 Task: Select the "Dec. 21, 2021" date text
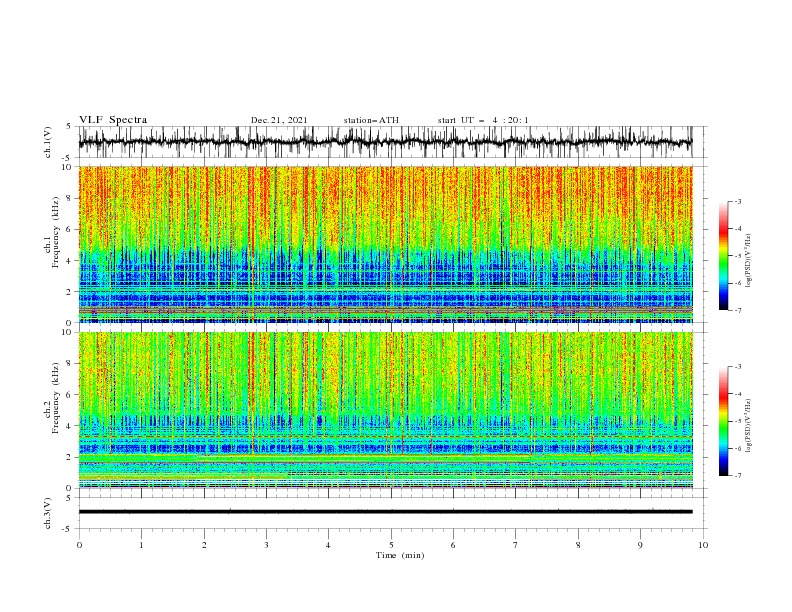279,120
